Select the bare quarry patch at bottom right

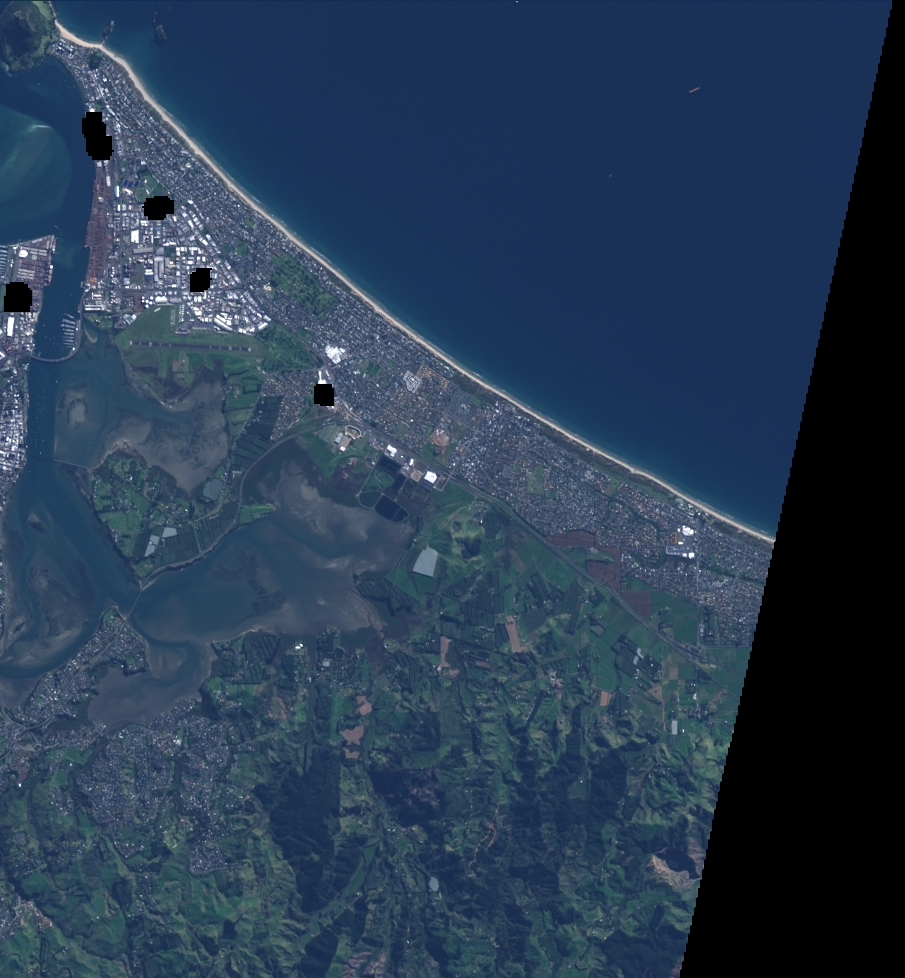[676, 866]
